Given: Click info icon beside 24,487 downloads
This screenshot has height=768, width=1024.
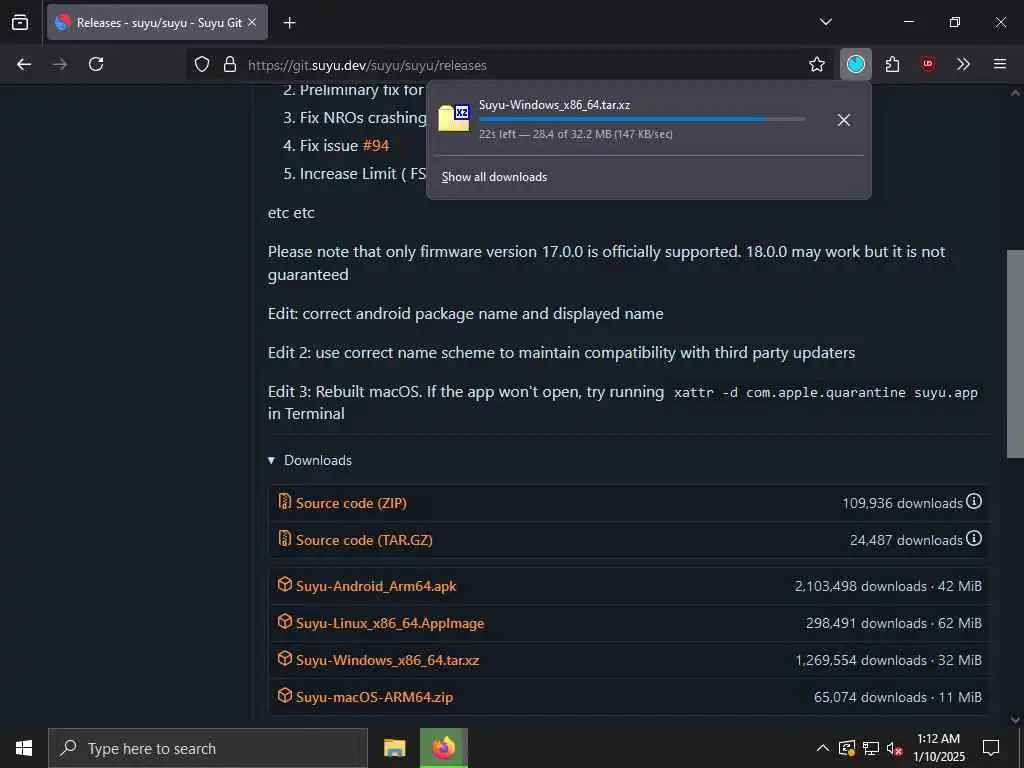Looking at the screenshot, I should (x=974, y=538).
